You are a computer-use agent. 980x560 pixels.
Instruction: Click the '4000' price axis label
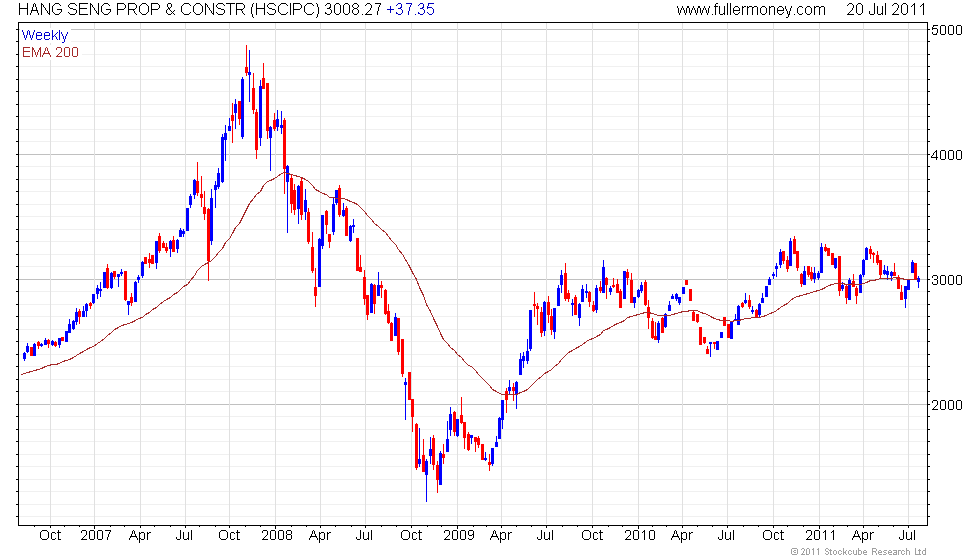coord(946,155)
